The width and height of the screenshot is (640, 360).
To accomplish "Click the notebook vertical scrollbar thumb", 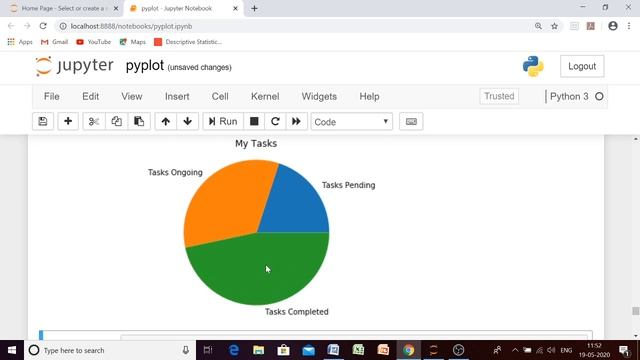I will click(x=636, y=311).
